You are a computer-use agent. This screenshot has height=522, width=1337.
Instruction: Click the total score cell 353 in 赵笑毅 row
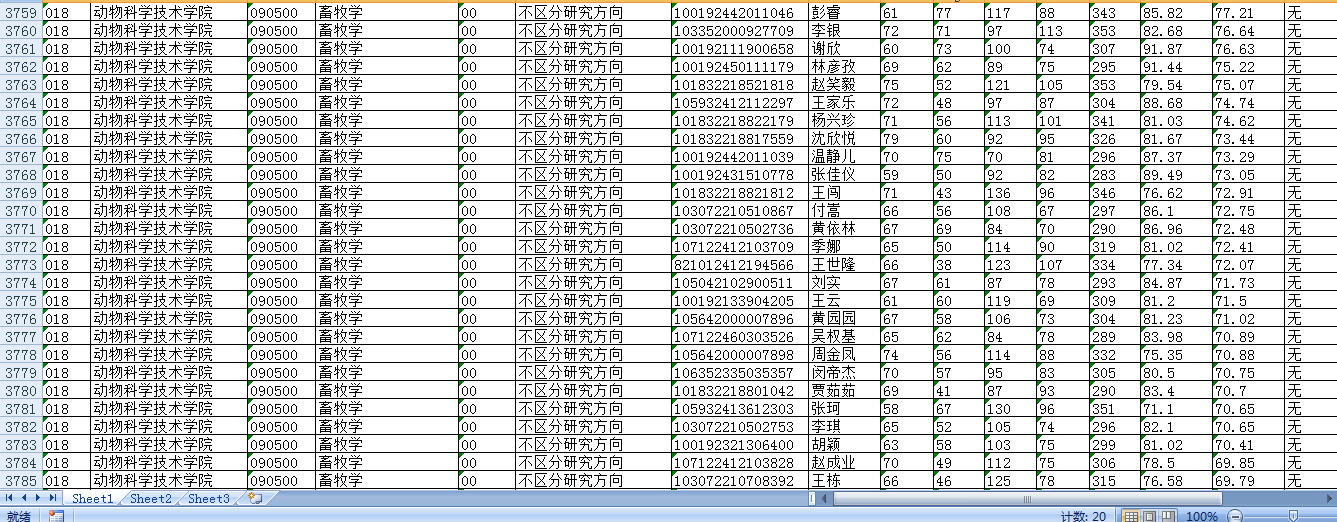[x=1114, y=85]
